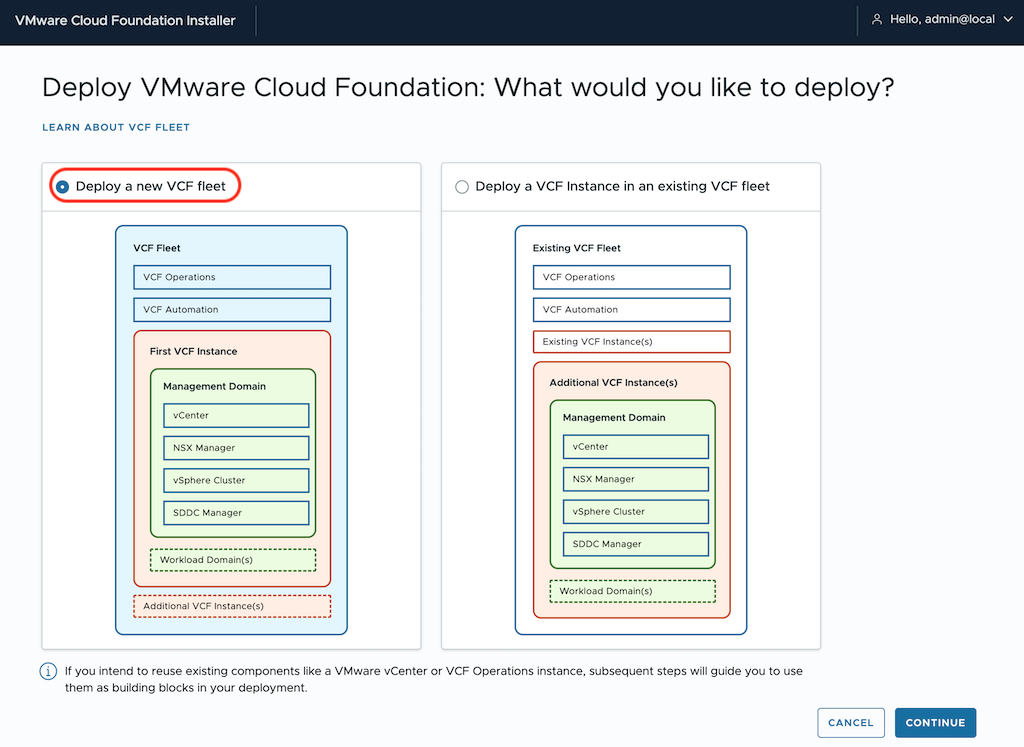This screenshot has width=1024, height=747.
Task: Click the Hello, admin@local greeting text
Action: coord(942,20)
